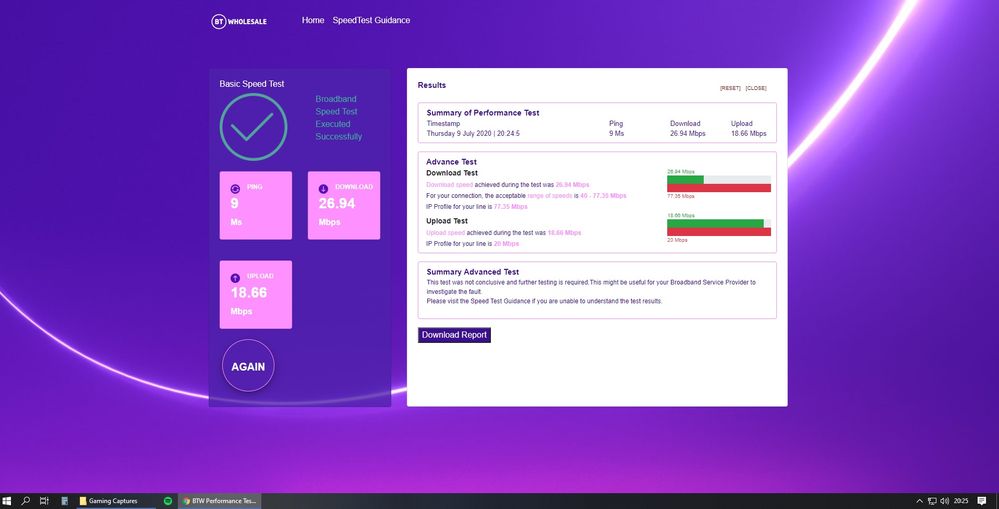The width and height of the screenshot is (999, 509).
Task: Click the upload arrow icon in the Upload tile
Action: click(x=235, y=277)
